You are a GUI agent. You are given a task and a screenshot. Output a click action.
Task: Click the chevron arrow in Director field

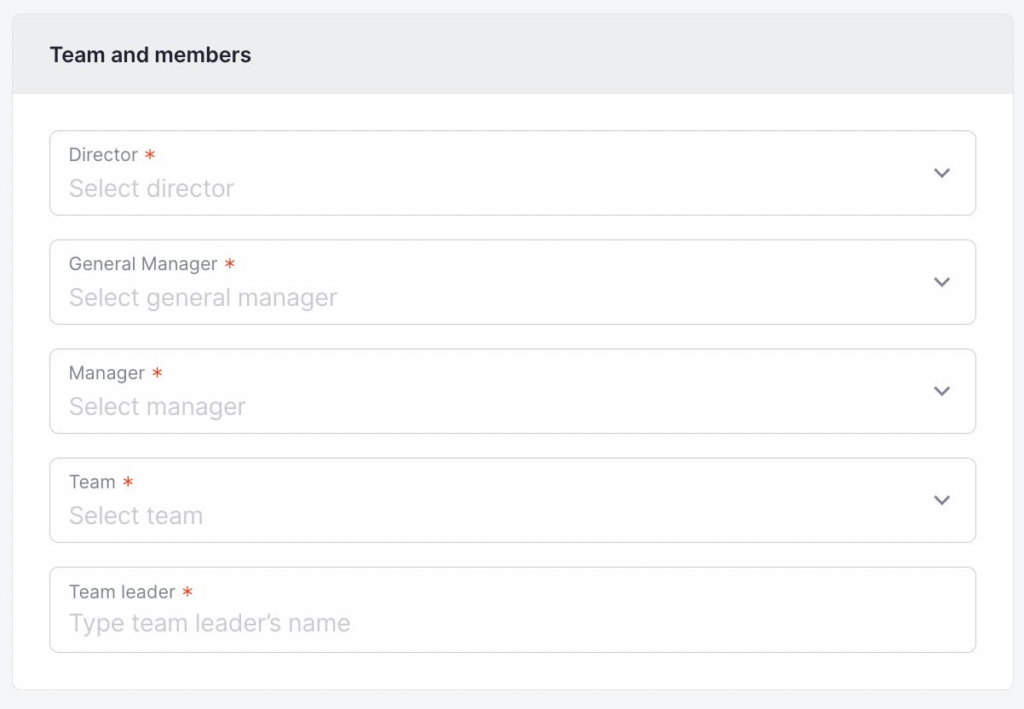tap(941, 173)
